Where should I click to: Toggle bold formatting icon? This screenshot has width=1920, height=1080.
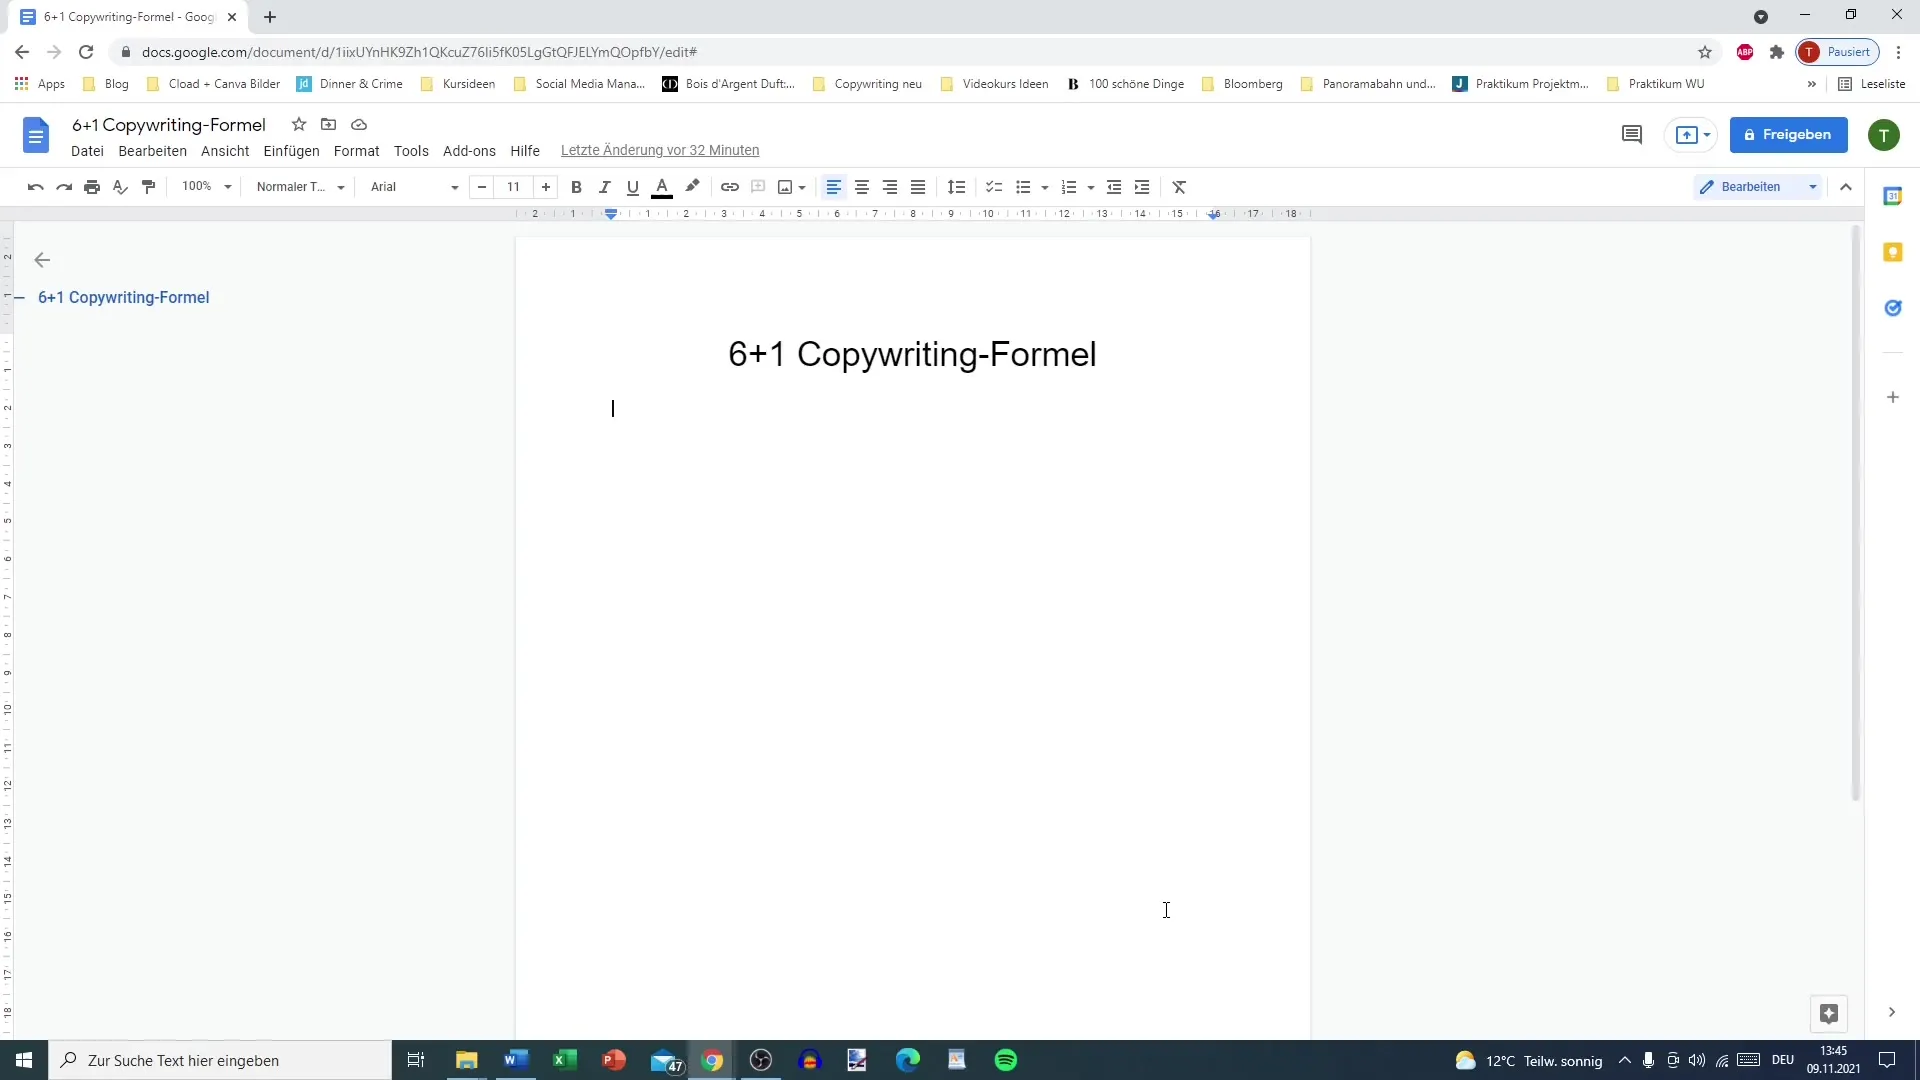pyautogui.click(x=576, y=186)
